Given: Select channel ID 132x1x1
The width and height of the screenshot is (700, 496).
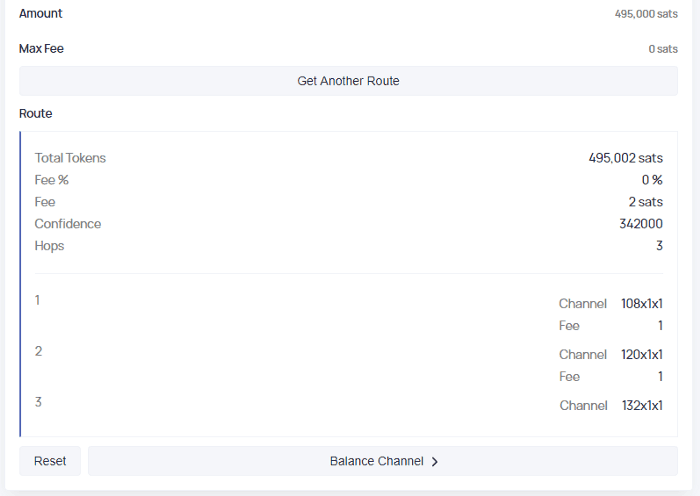Looking at the screenshot, I should click(x=642, y=405).
